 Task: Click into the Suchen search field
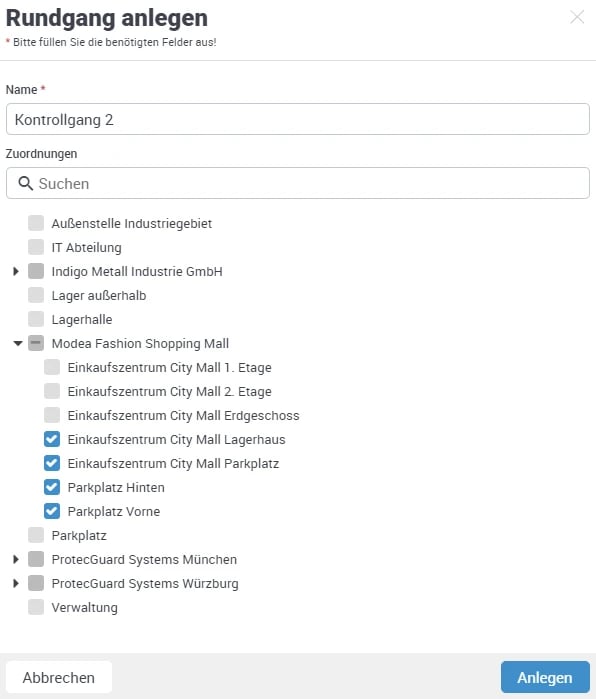pos(298,183)
